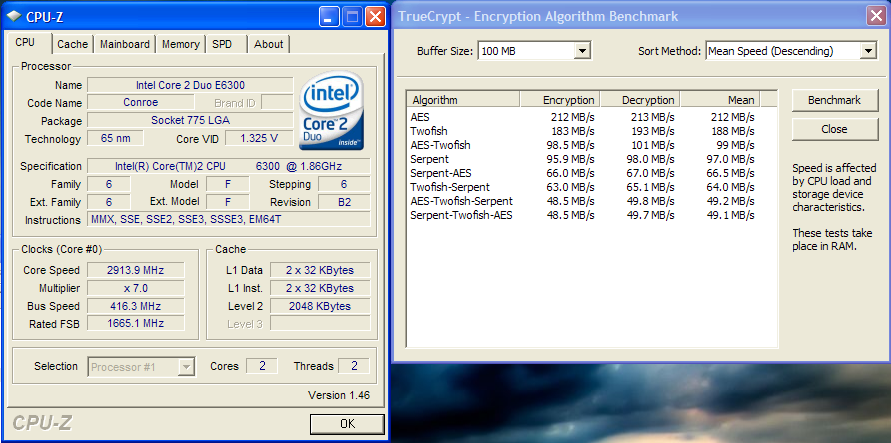This screenshot has height=443, width=891.
Task: Sort by the Mean column header
Action: 720,100
